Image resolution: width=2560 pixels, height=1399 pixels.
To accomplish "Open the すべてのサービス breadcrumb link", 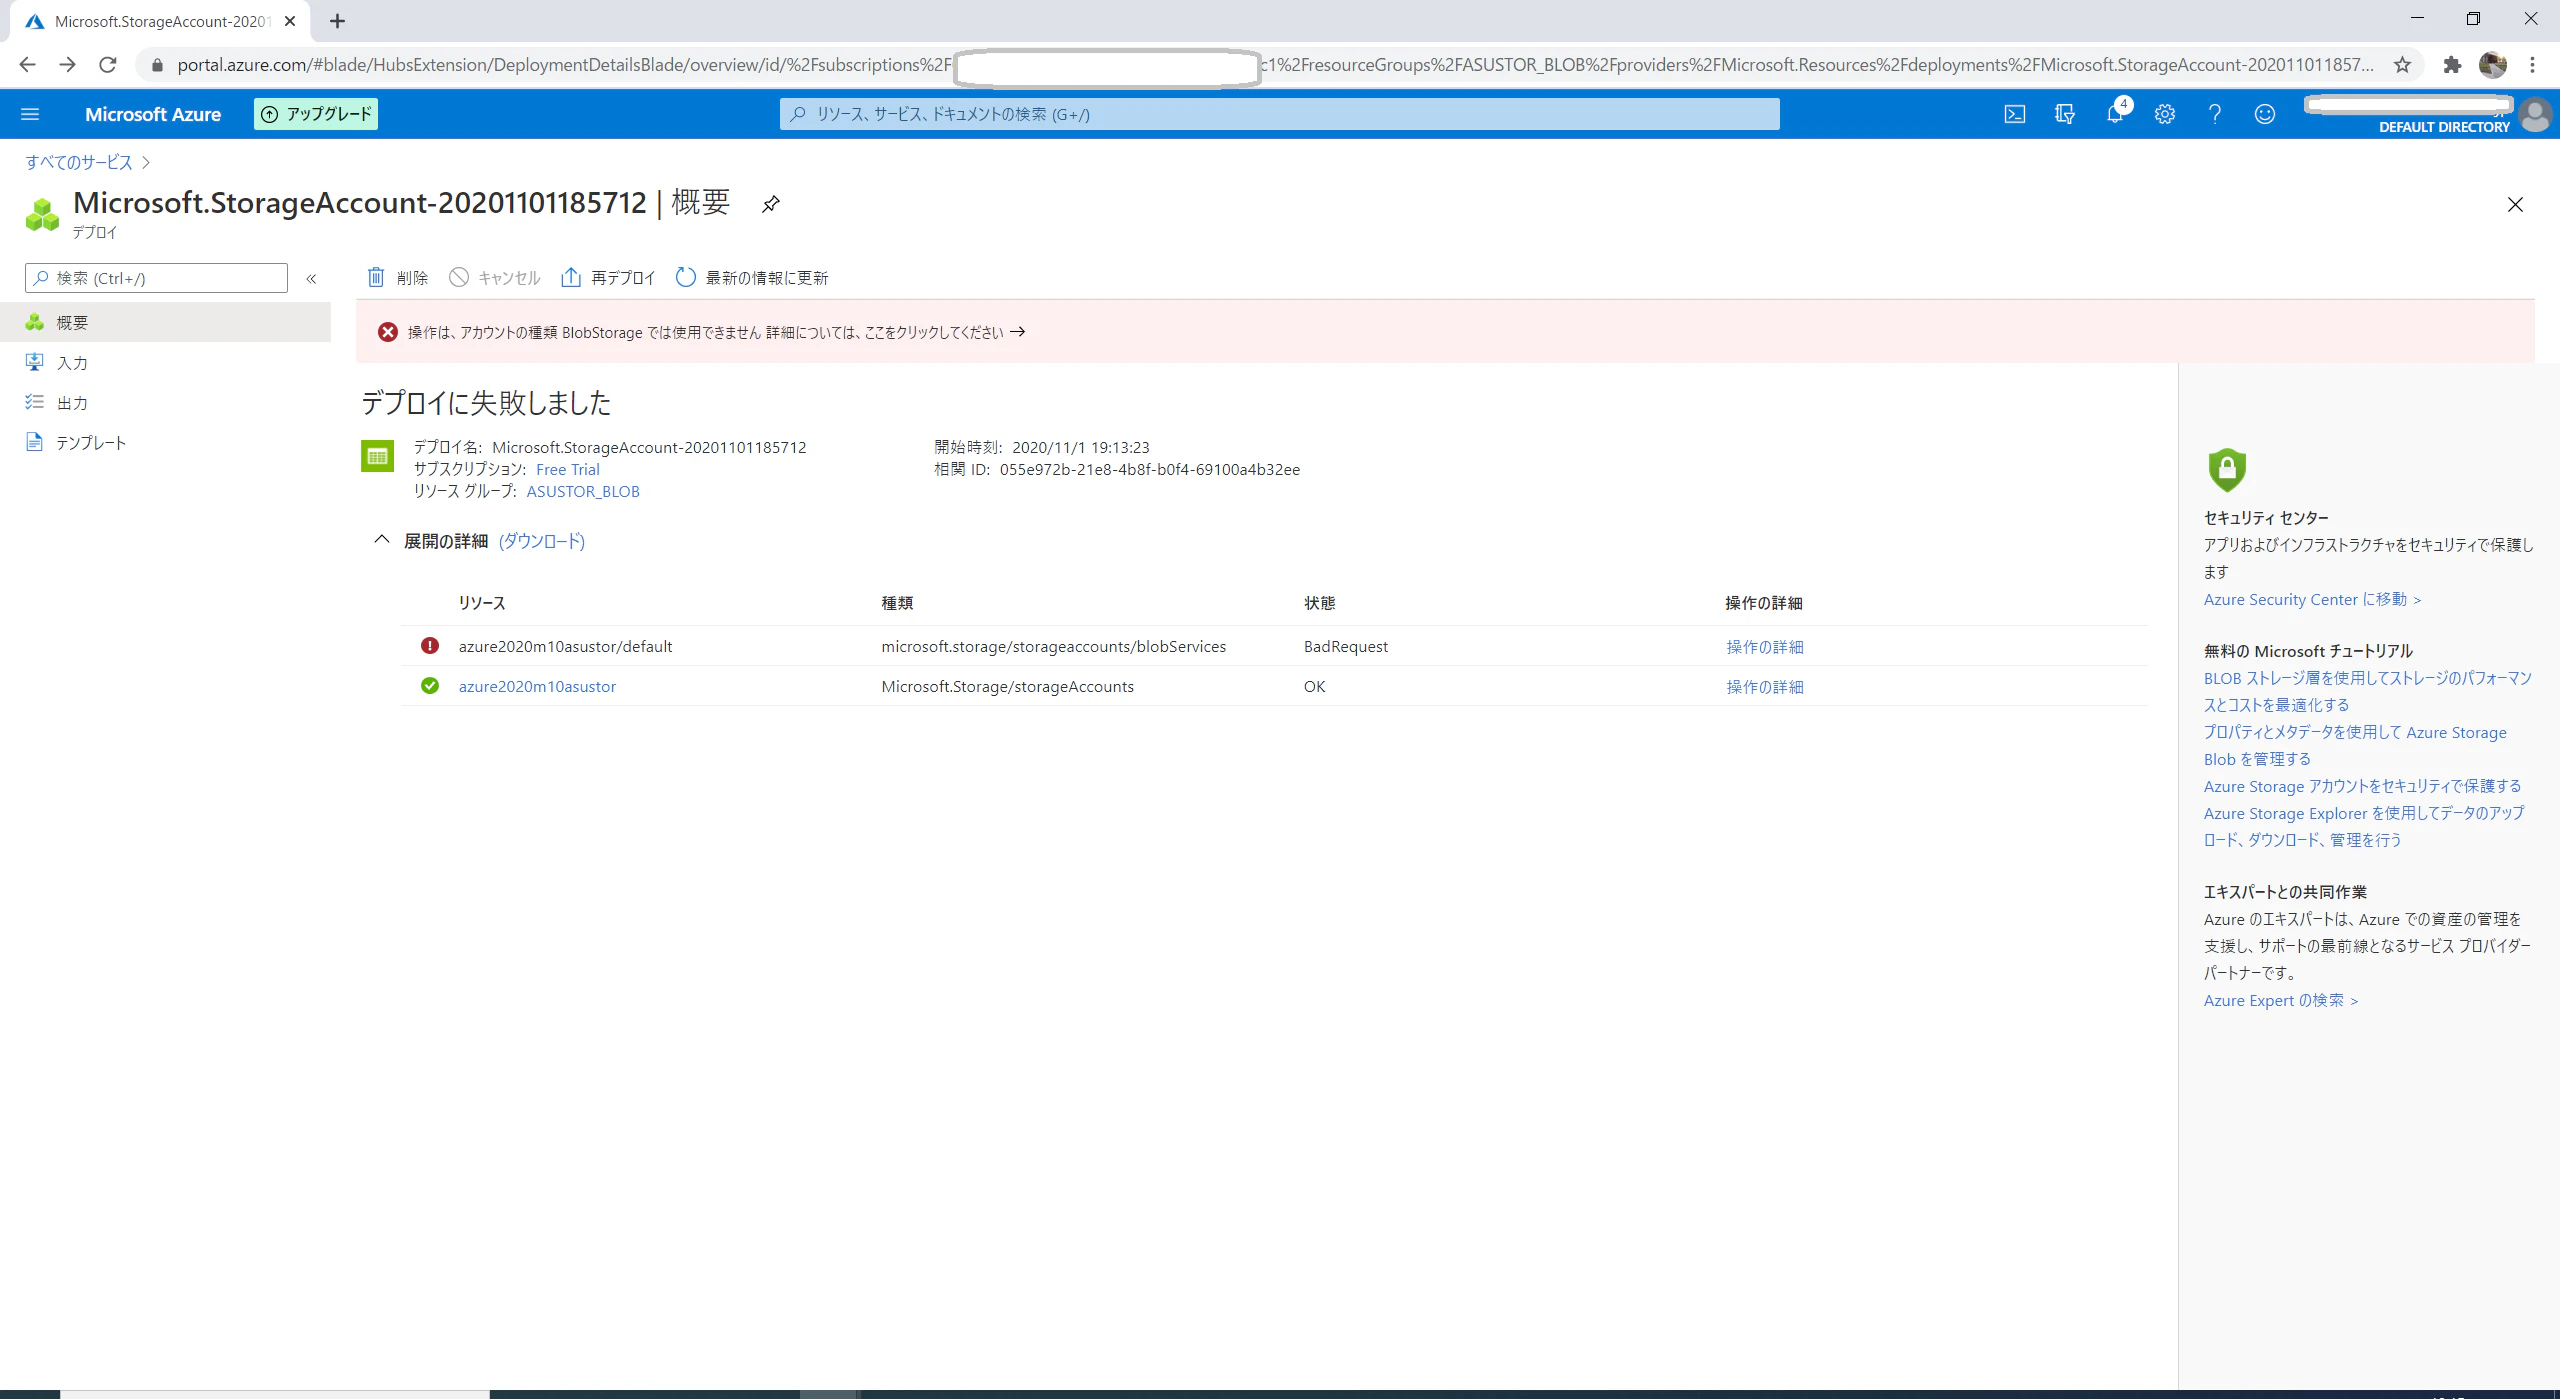I will [x=79, y=162].
